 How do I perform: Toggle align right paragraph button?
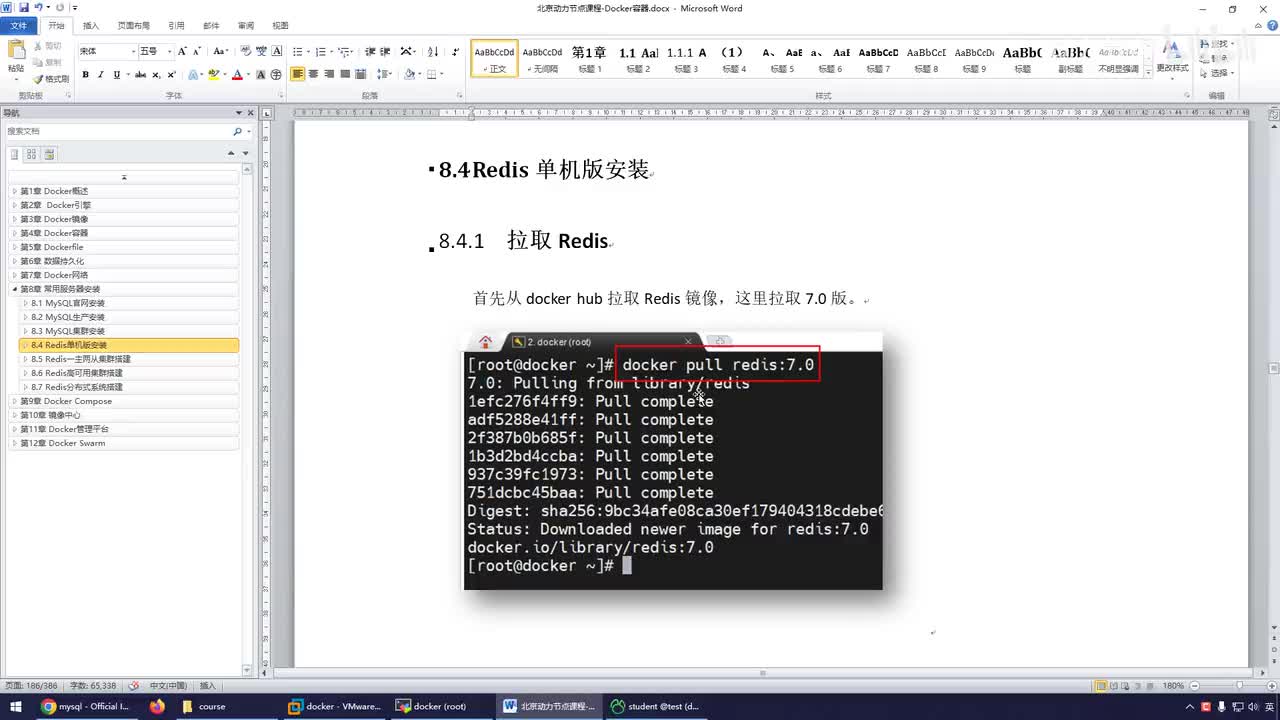329,74
